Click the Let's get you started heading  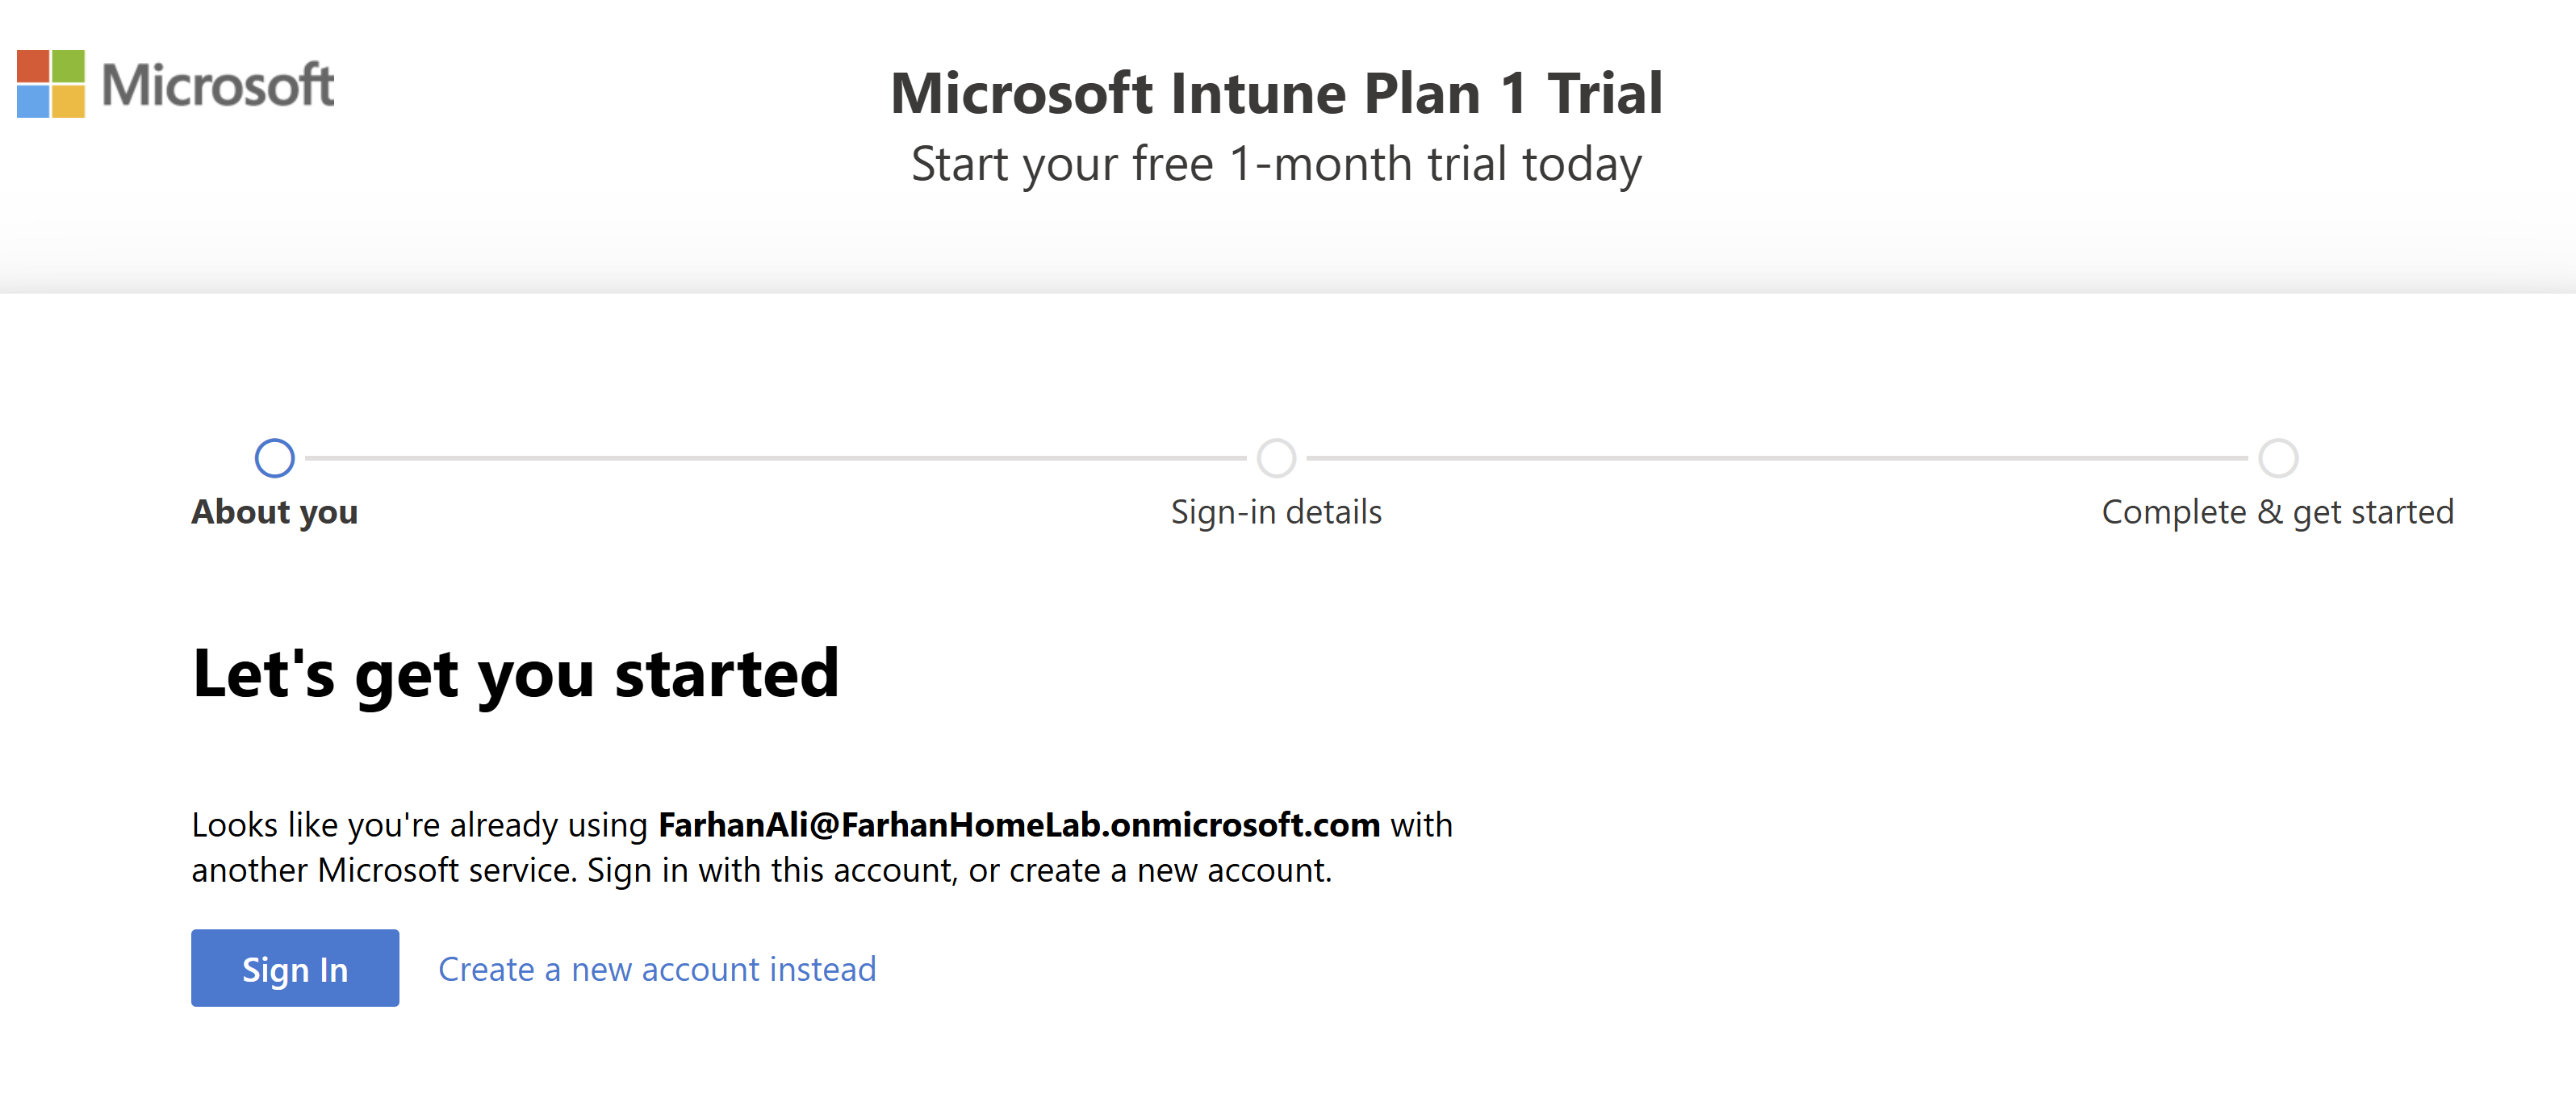tap(515, 673)
